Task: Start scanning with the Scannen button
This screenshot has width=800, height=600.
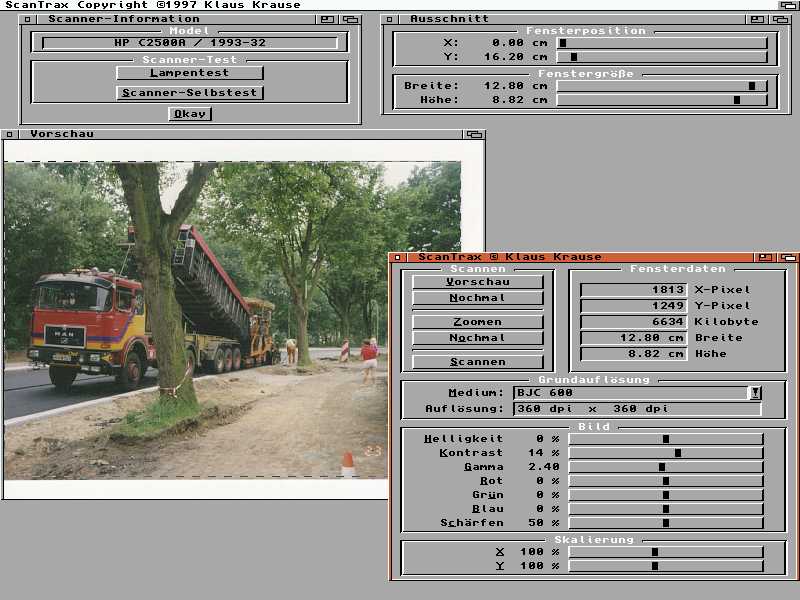Action: point(478,362)
